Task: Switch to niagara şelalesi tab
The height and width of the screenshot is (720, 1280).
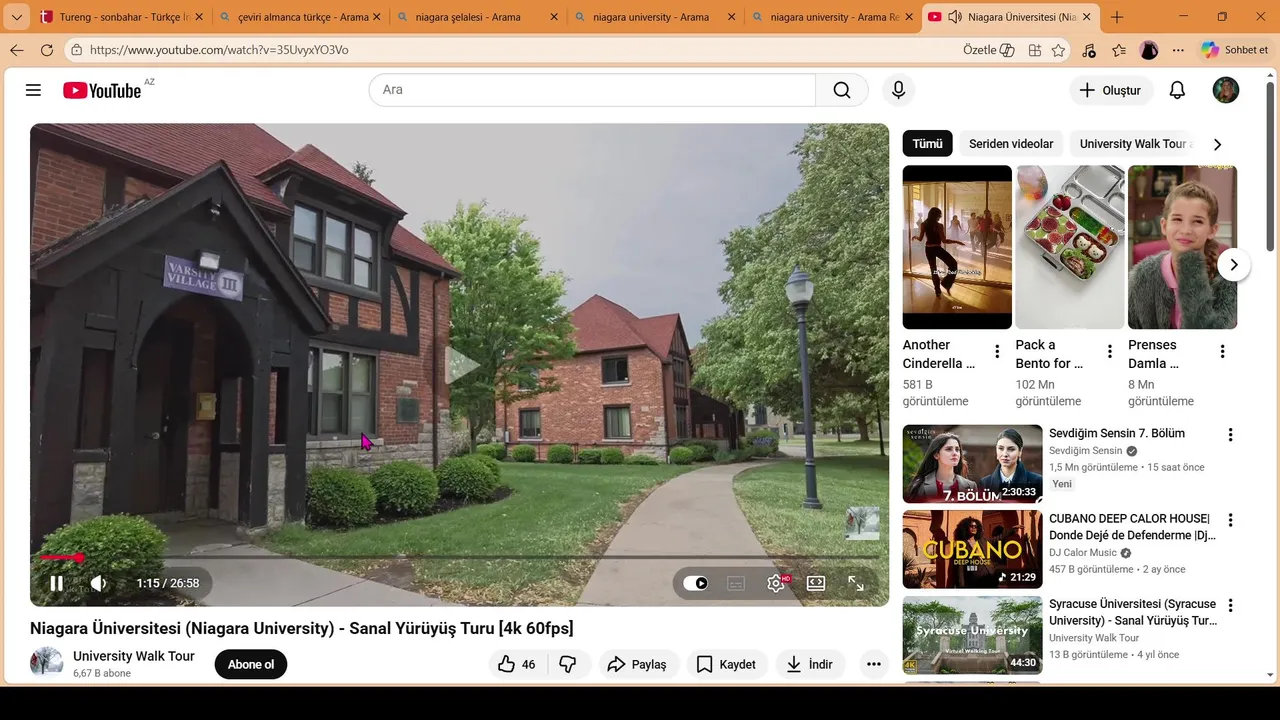Action: point(477,17)
